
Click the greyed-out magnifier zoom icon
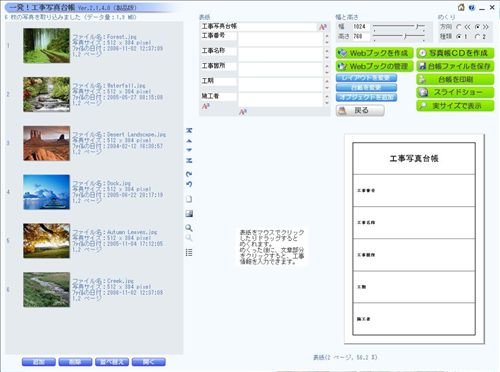point(189,238)
